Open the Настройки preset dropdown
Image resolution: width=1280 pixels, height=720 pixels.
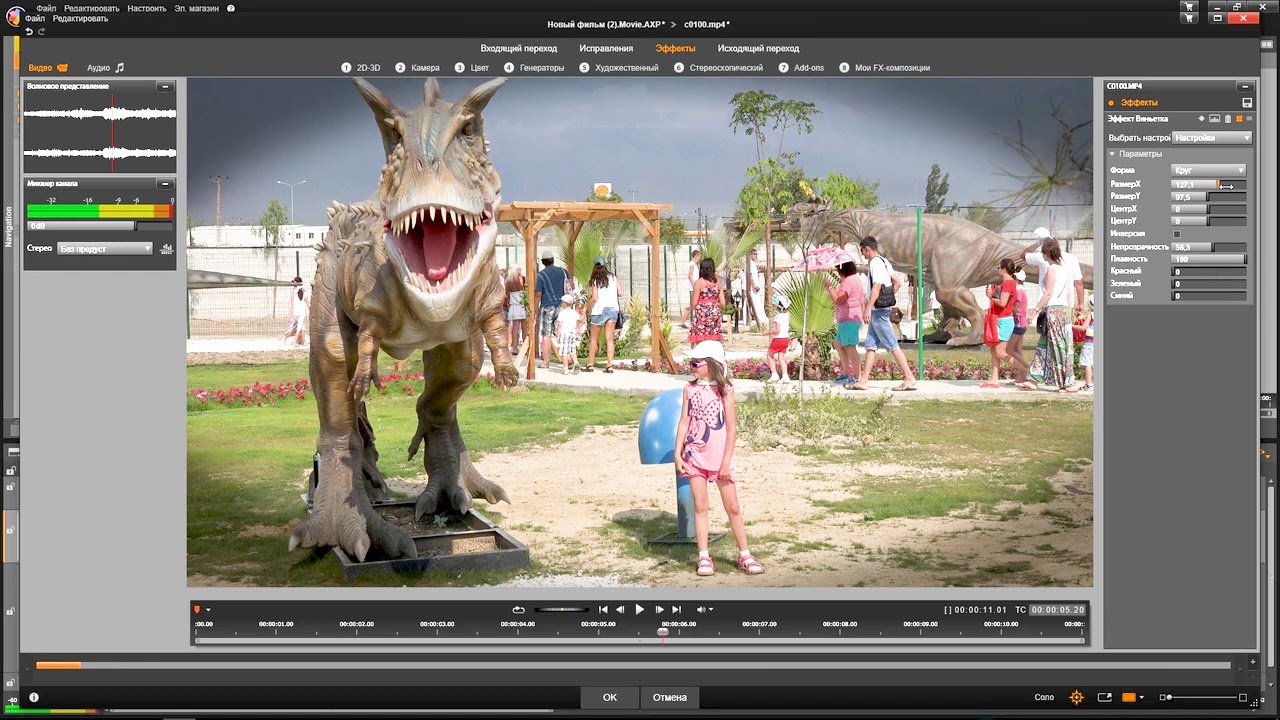pos(1212,137)
